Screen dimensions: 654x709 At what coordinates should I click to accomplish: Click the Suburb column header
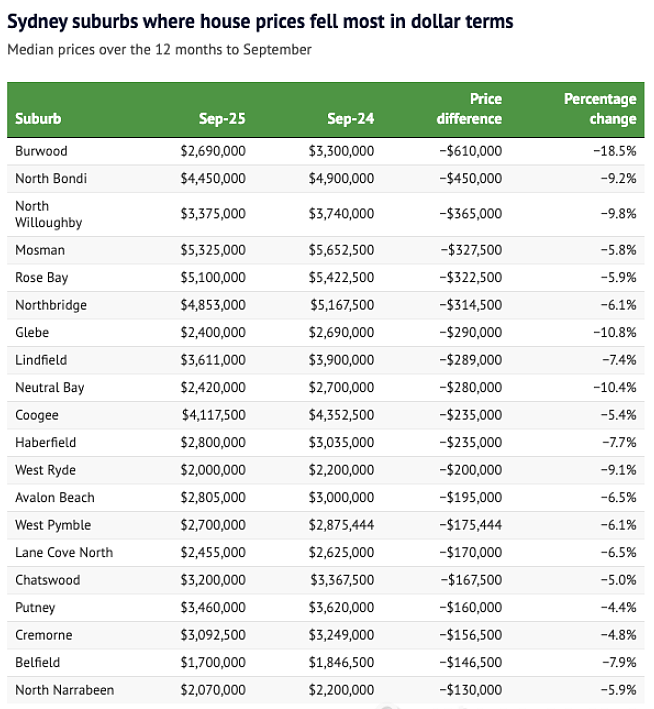click(38, 118)
